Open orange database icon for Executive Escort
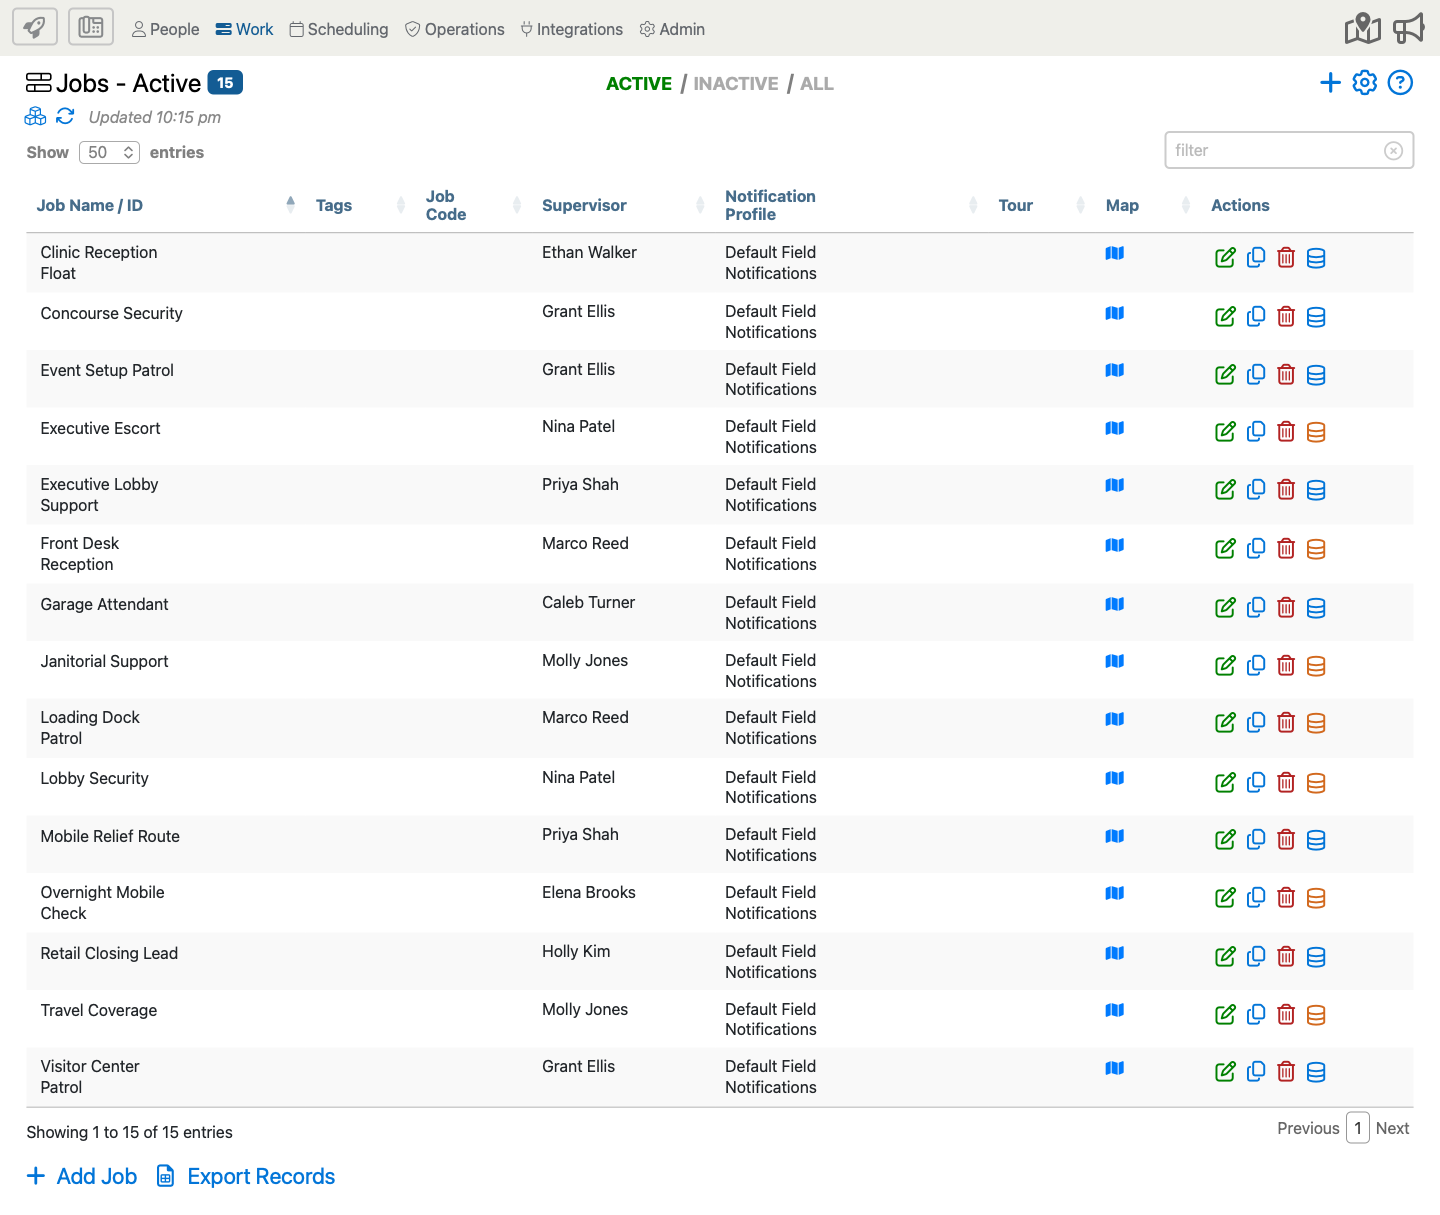 pos(1316,432)
